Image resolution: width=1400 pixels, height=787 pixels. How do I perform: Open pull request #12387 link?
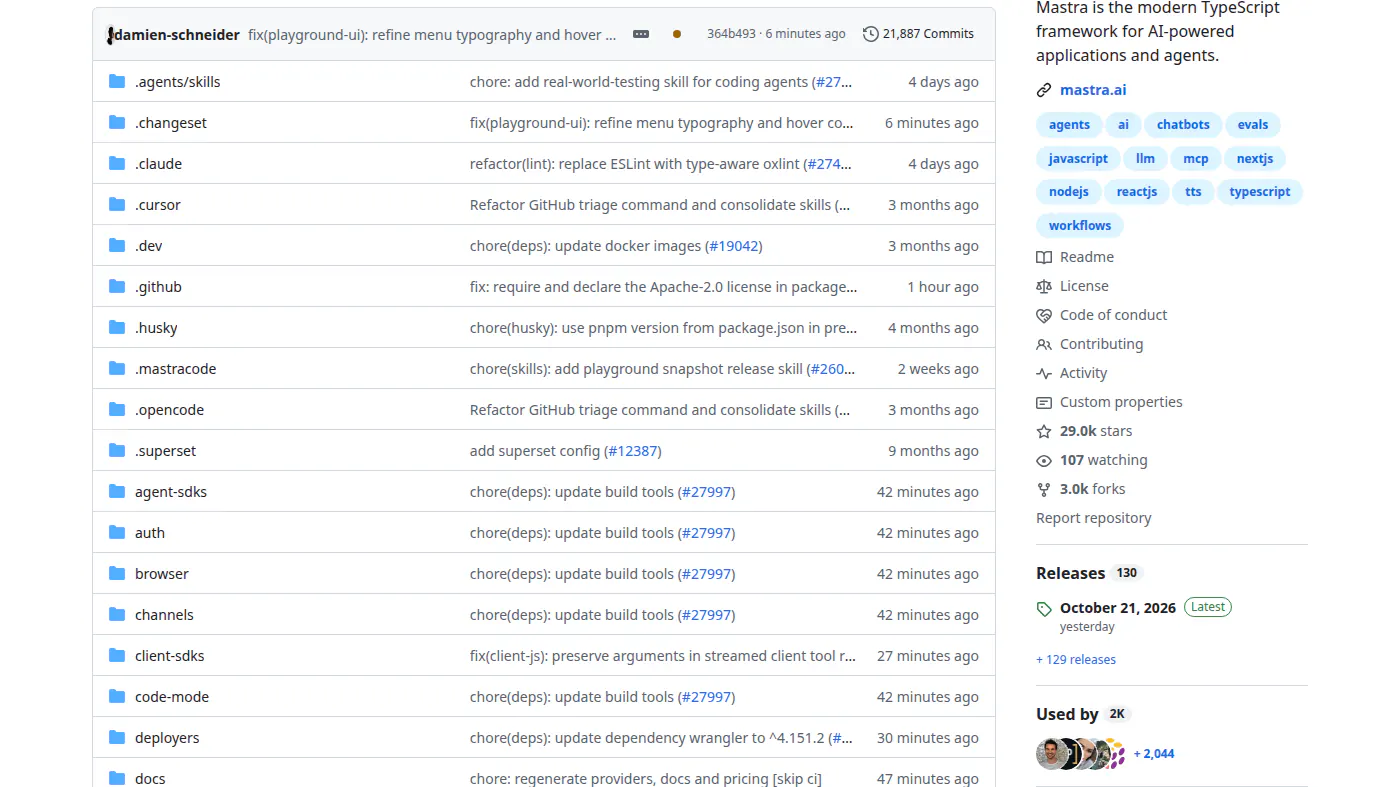[633, 450]
